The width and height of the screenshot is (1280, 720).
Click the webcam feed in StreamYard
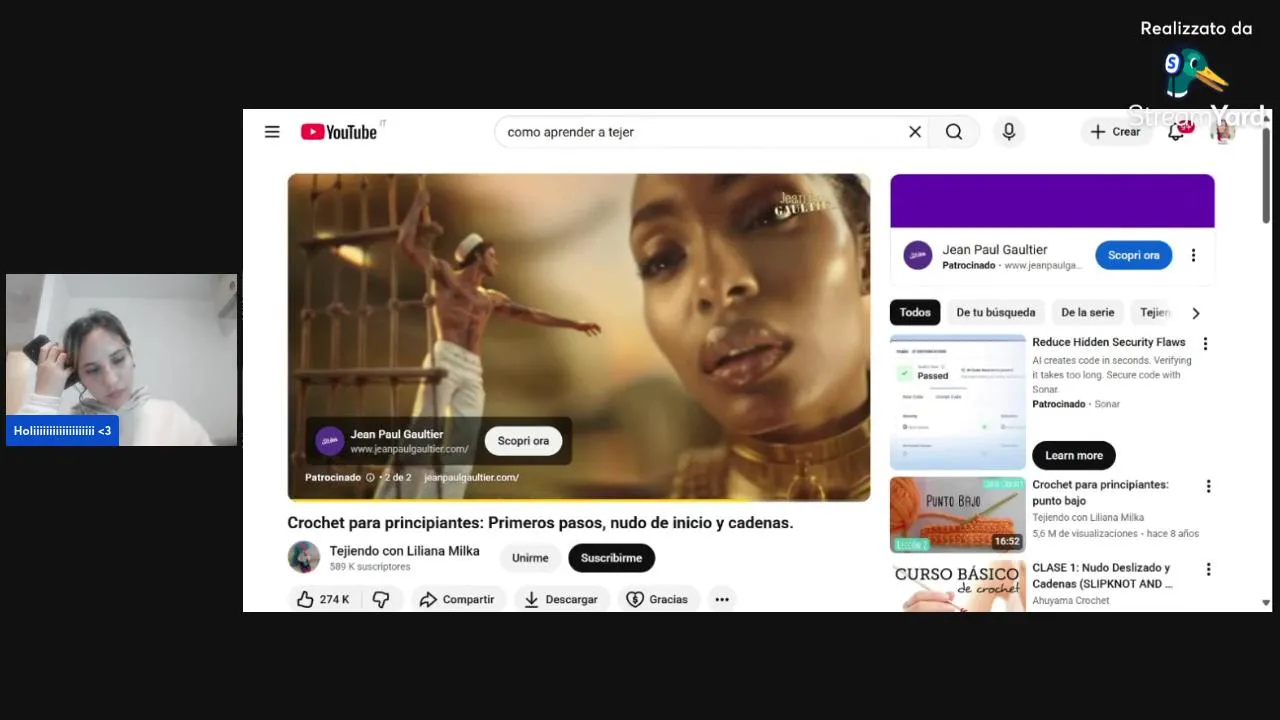[x=121, y=360]
